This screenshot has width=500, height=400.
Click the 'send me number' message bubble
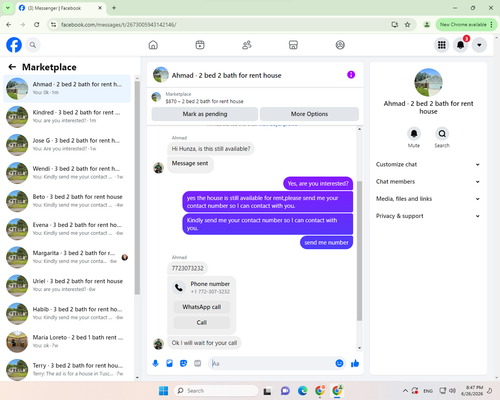point(326,243)
